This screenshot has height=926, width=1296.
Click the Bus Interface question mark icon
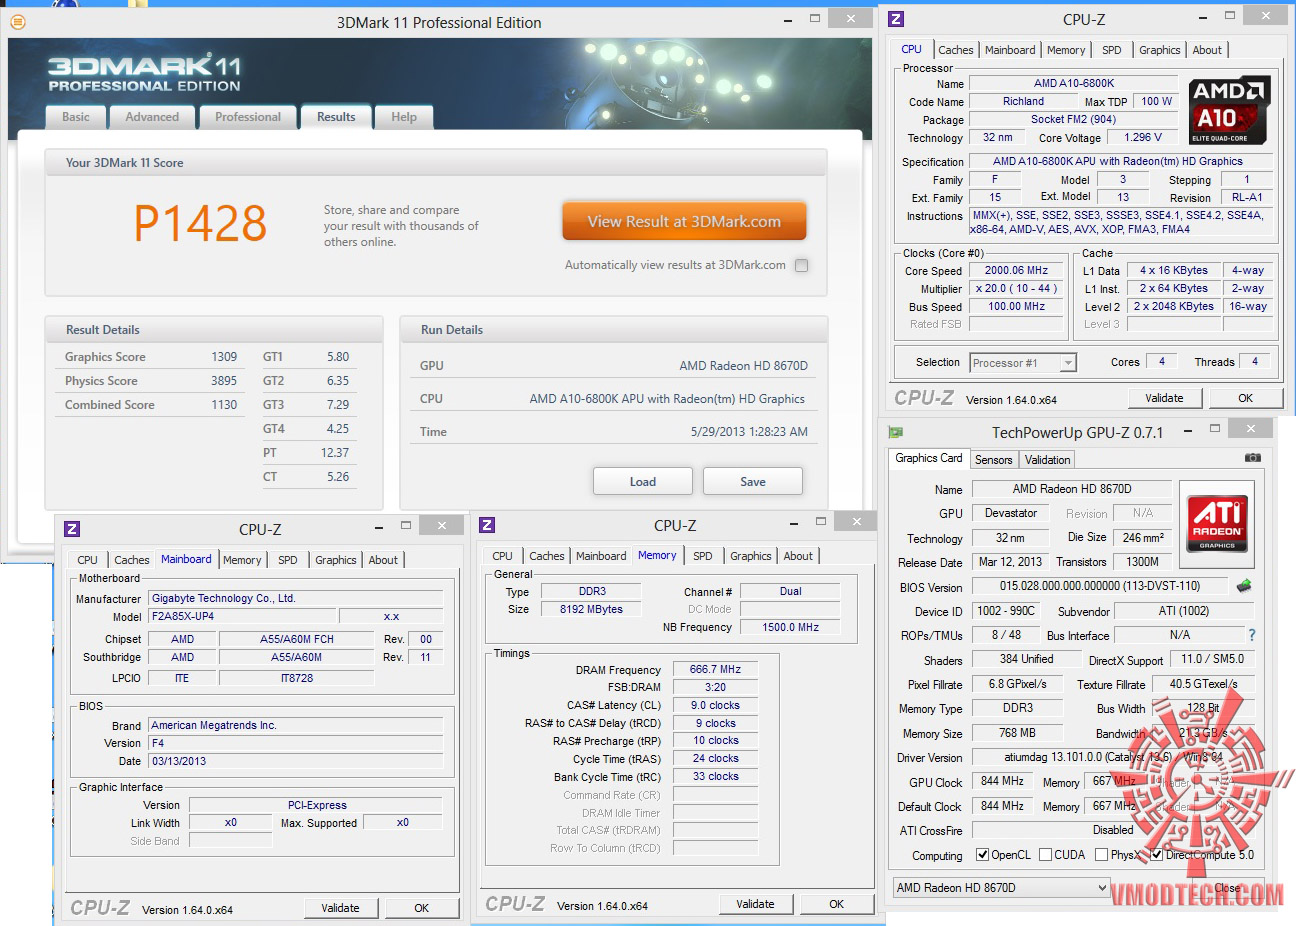1251,635
